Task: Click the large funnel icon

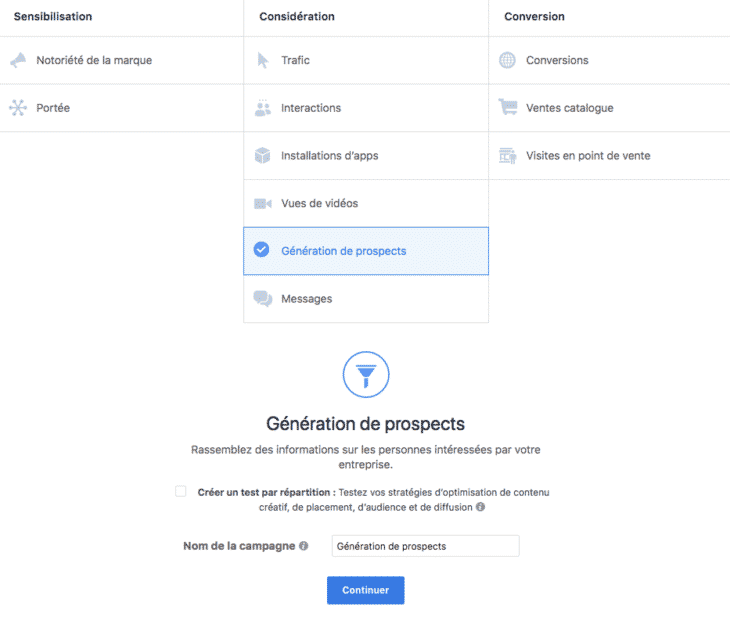Action: pyautogui.click(x=365, y=375)
